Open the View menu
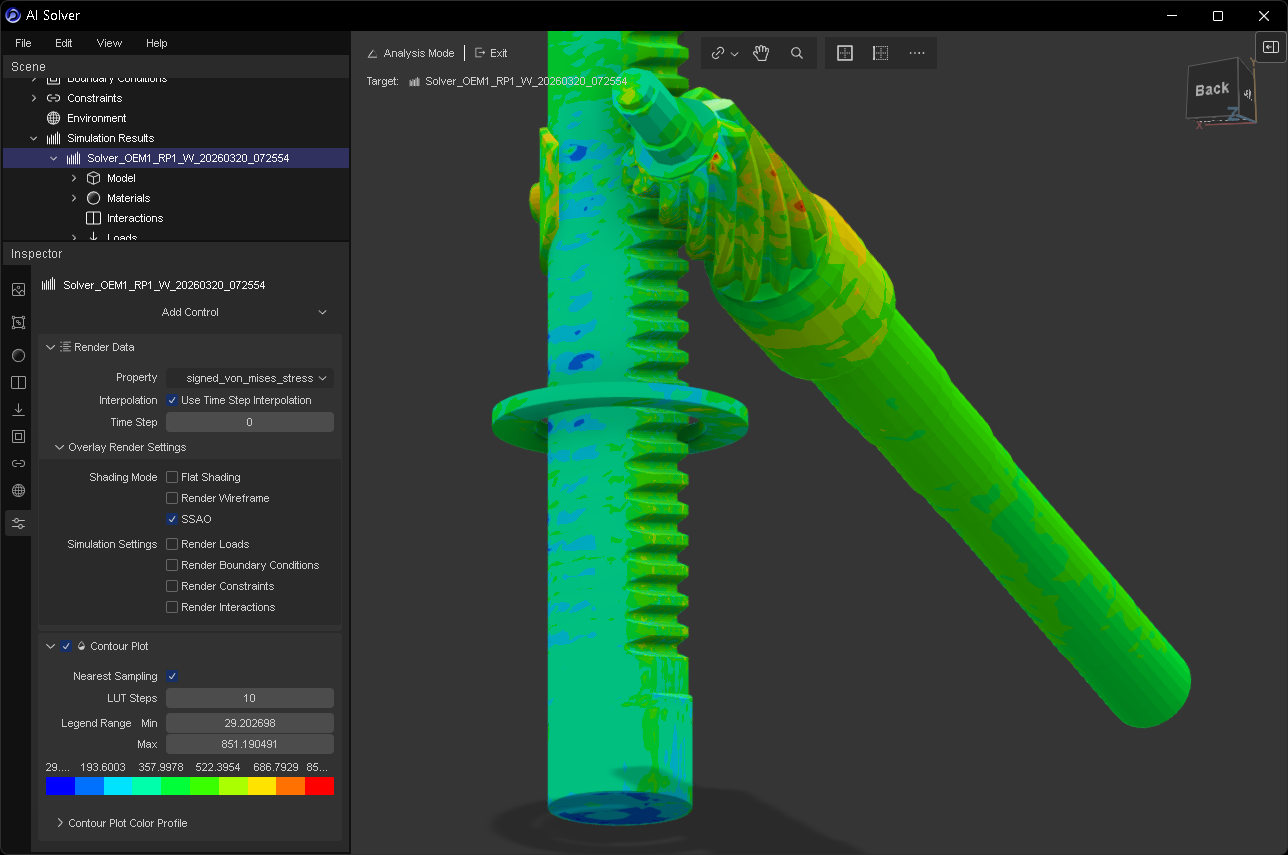1288x855 pixels. pos(109,43)
